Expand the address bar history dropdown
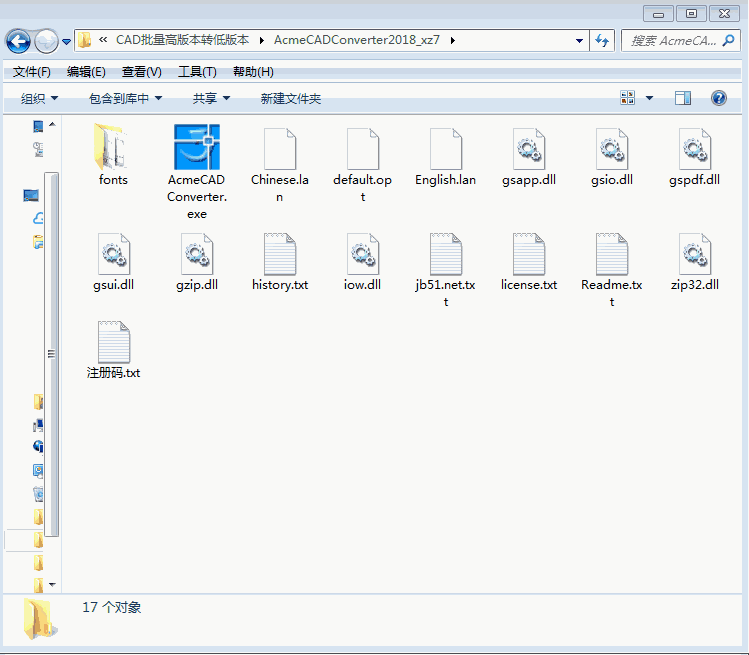The image size is (749, 655). click(x=579, y=41)
